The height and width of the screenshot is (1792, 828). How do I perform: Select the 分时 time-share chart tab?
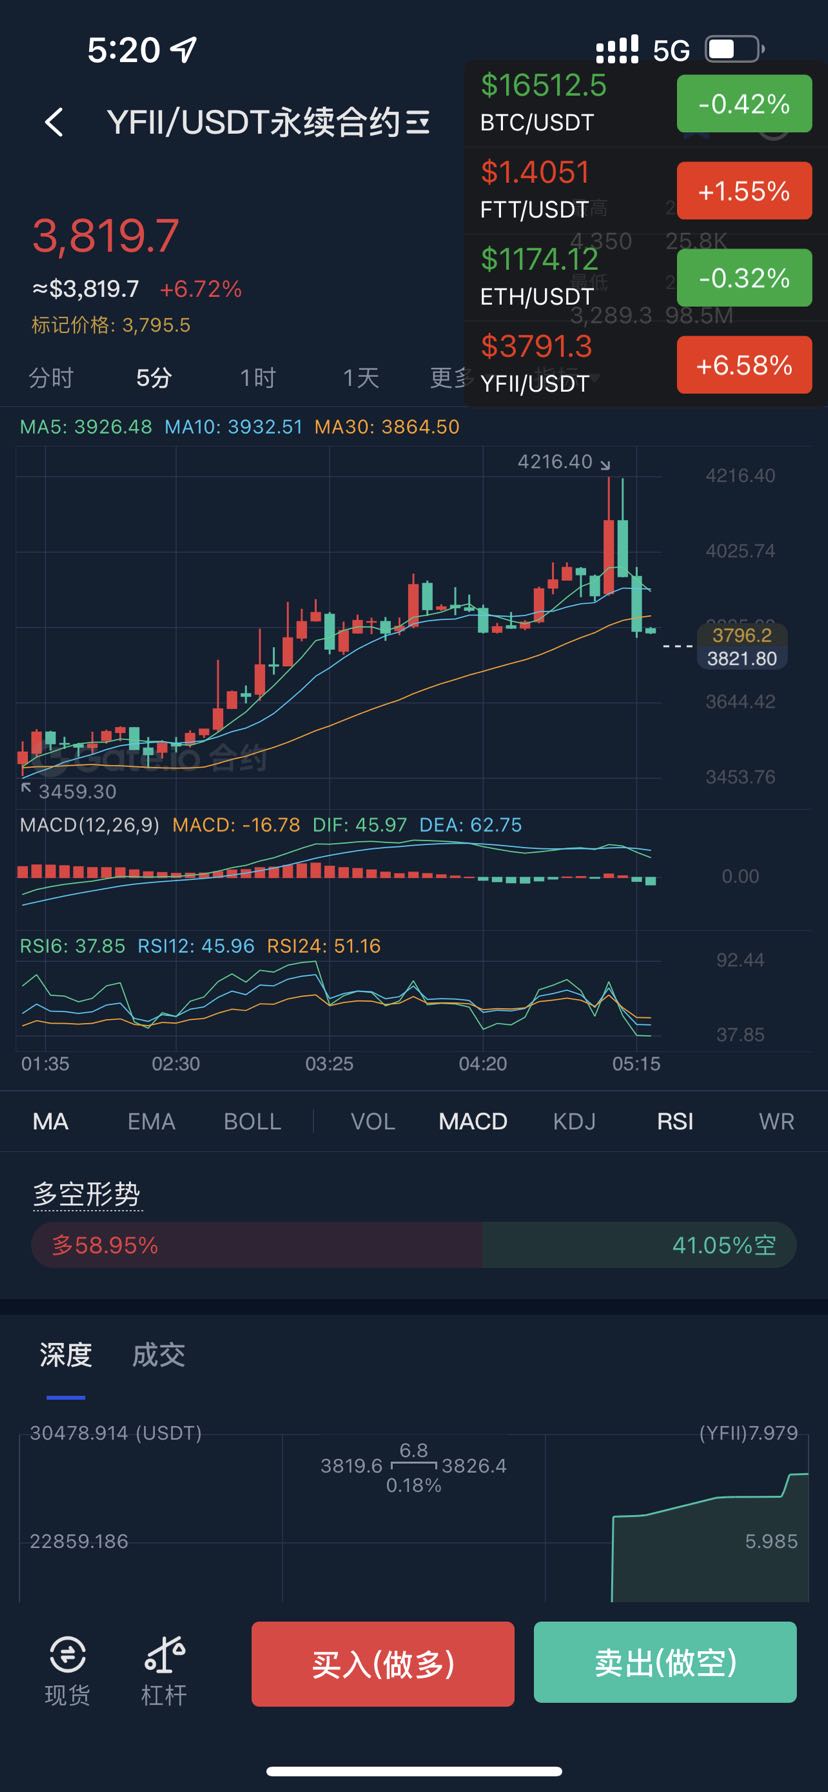pos(51,378)
